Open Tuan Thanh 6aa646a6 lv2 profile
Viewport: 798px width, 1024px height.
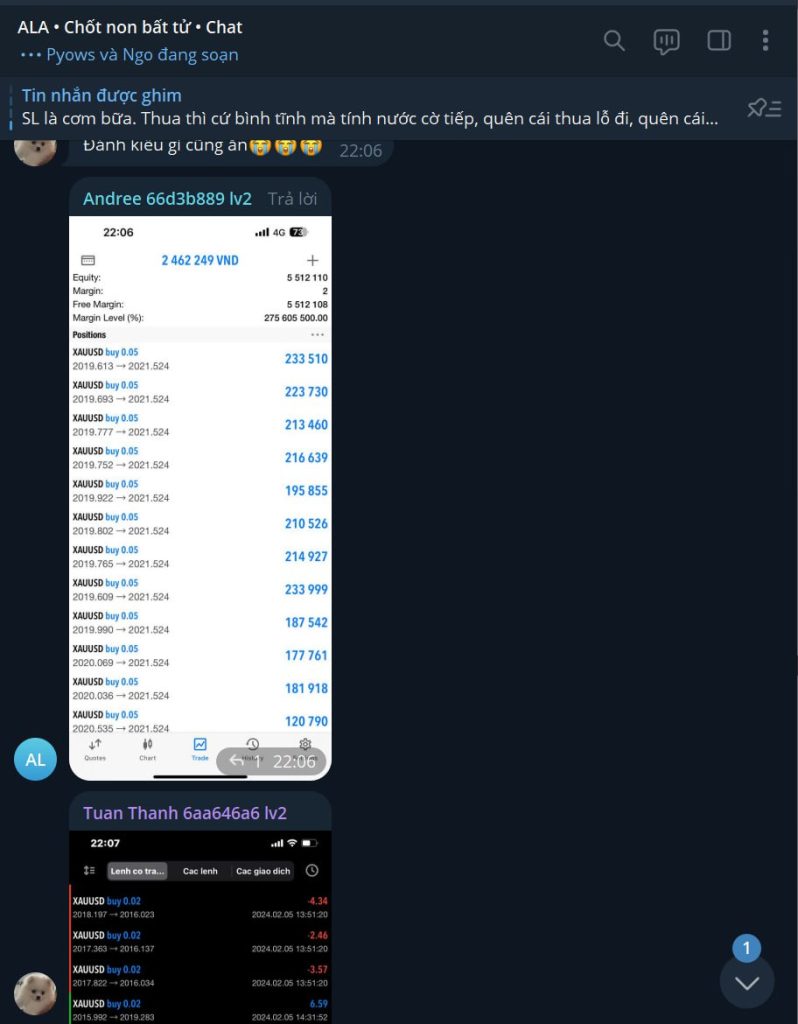[185, 813]
